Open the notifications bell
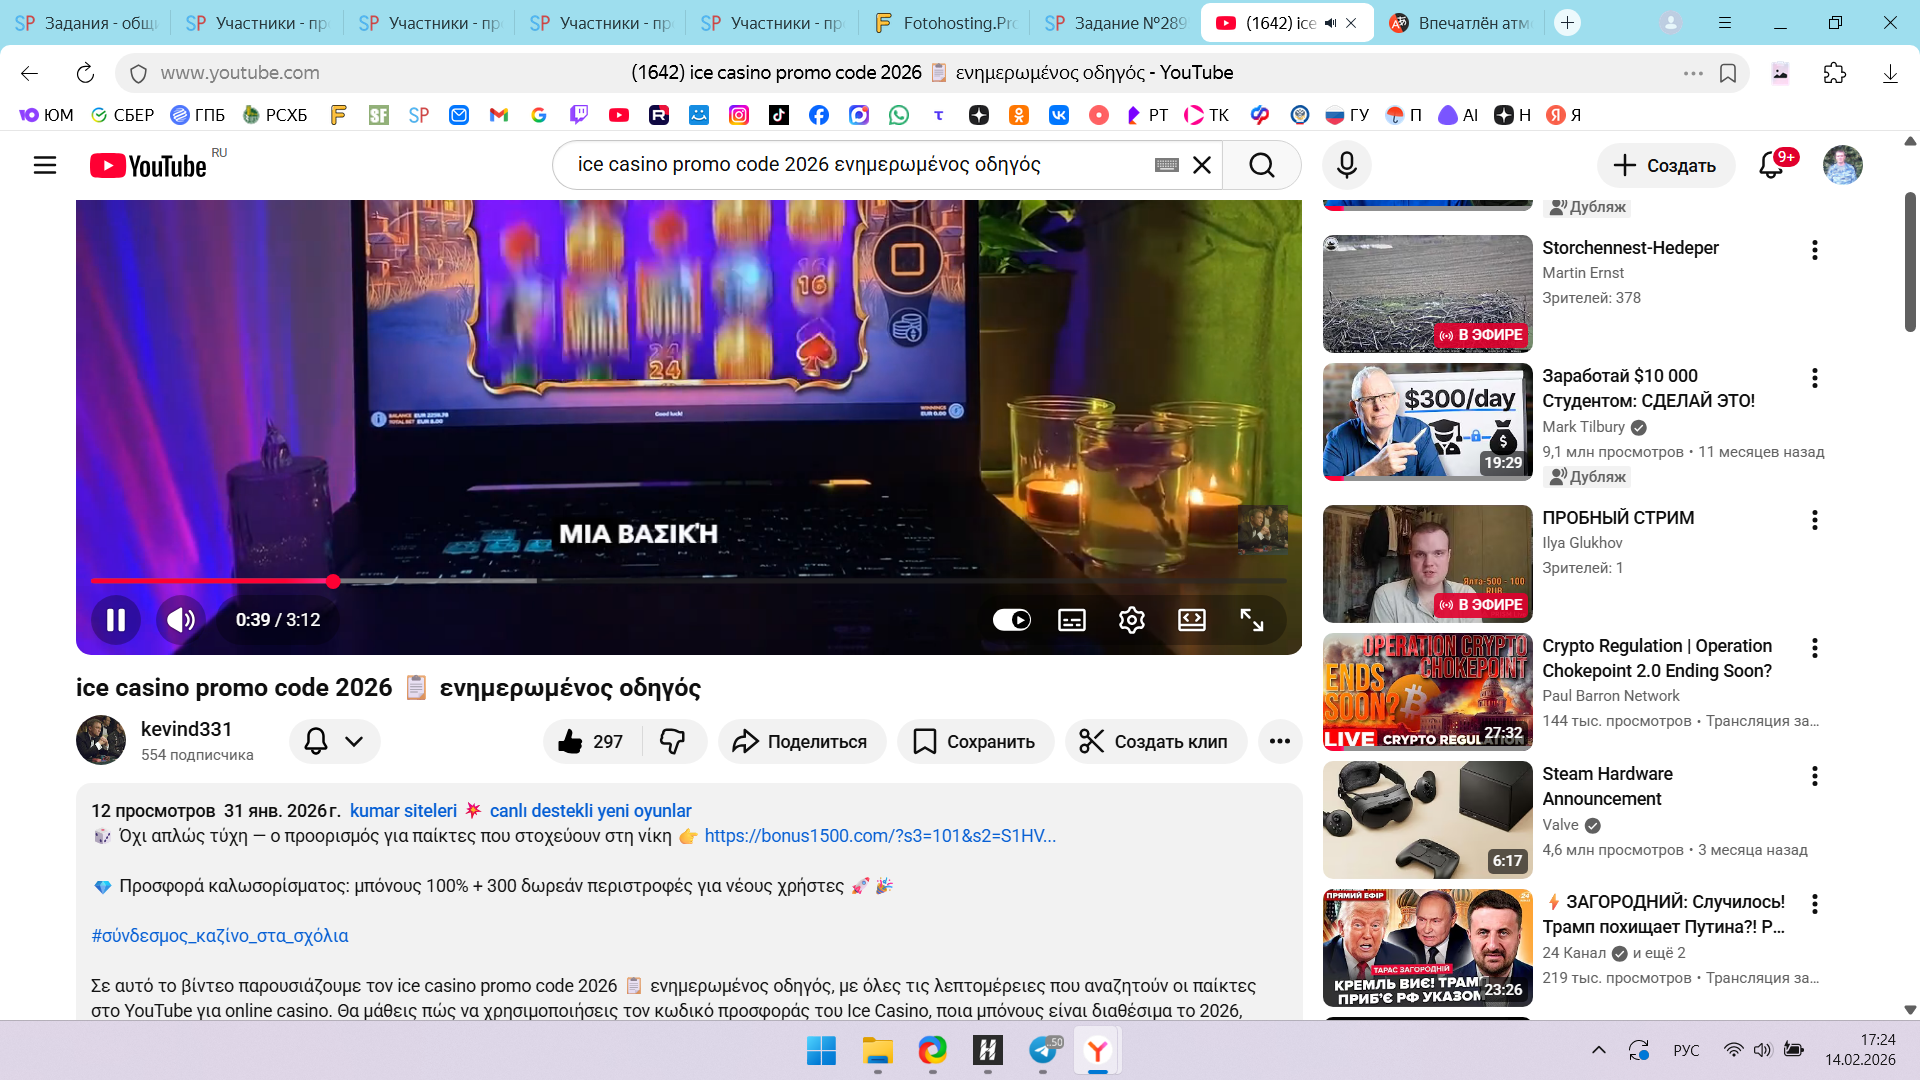The width and height of the screenshot is (1920, 1080). pos(1771,165)
